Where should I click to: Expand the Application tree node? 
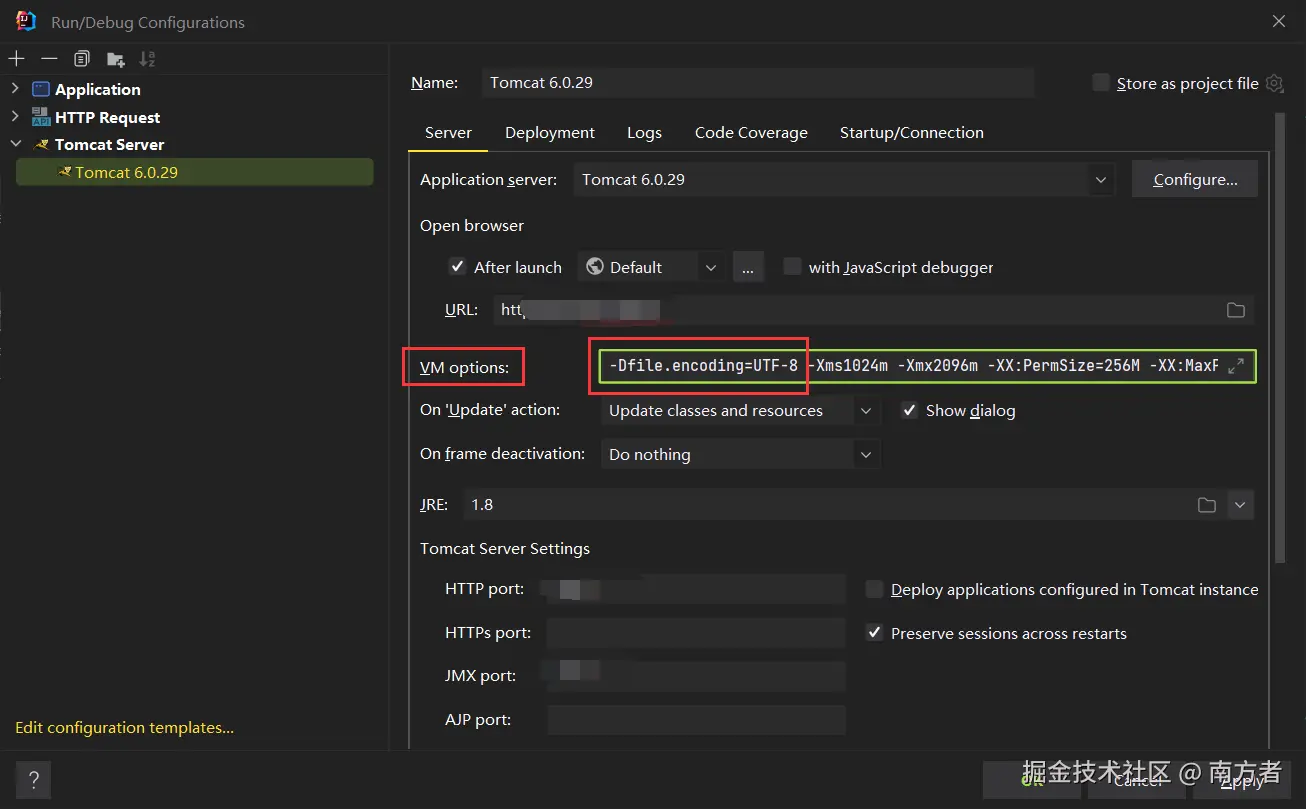coord(15,90)
